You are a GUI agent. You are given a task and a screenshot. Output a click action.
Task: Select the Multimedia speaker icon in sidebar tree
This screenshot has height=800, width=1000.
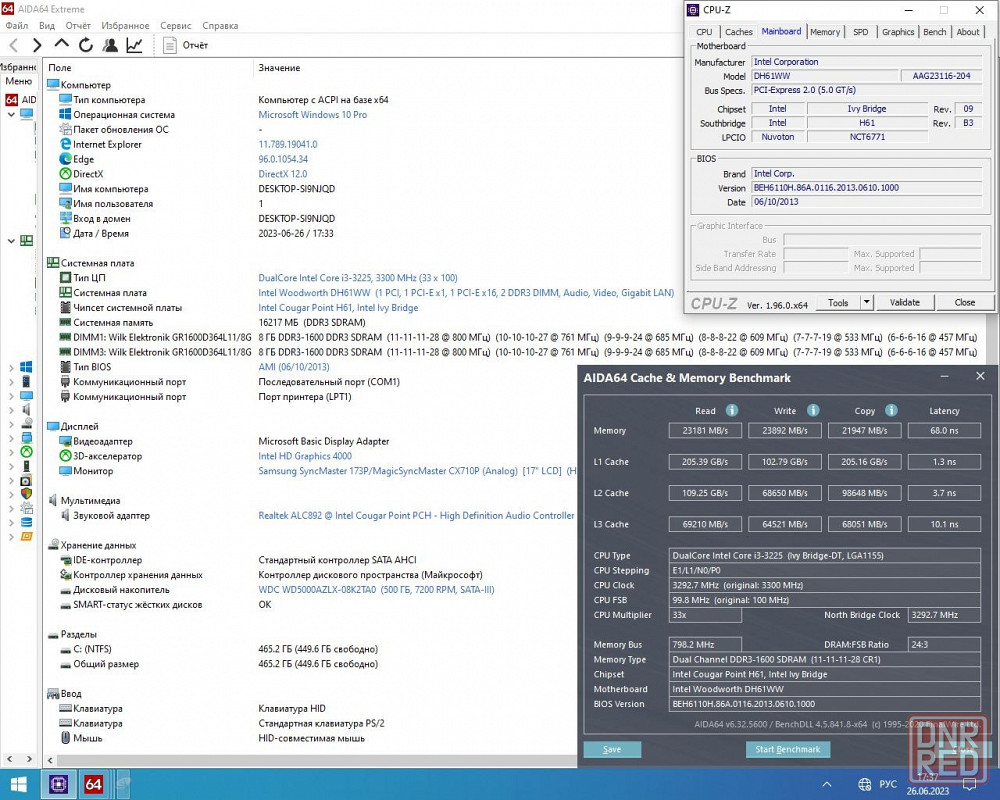(x=26, y=410)
